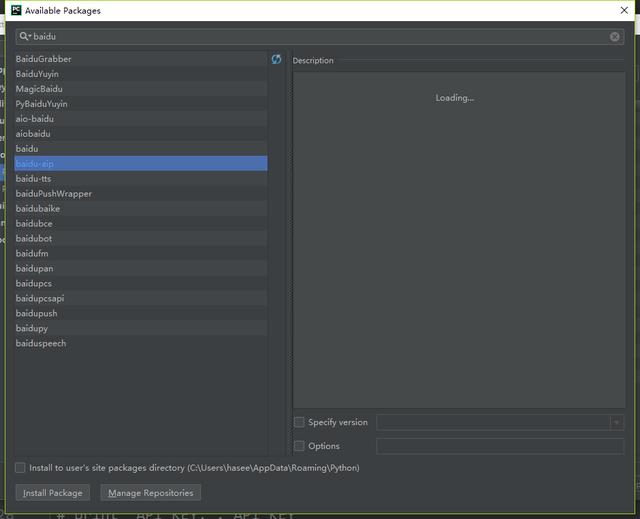Image resolution: width=640 pixels, height=519 pixels.
Task: Select the aio-baidu package
Action: 141,119
